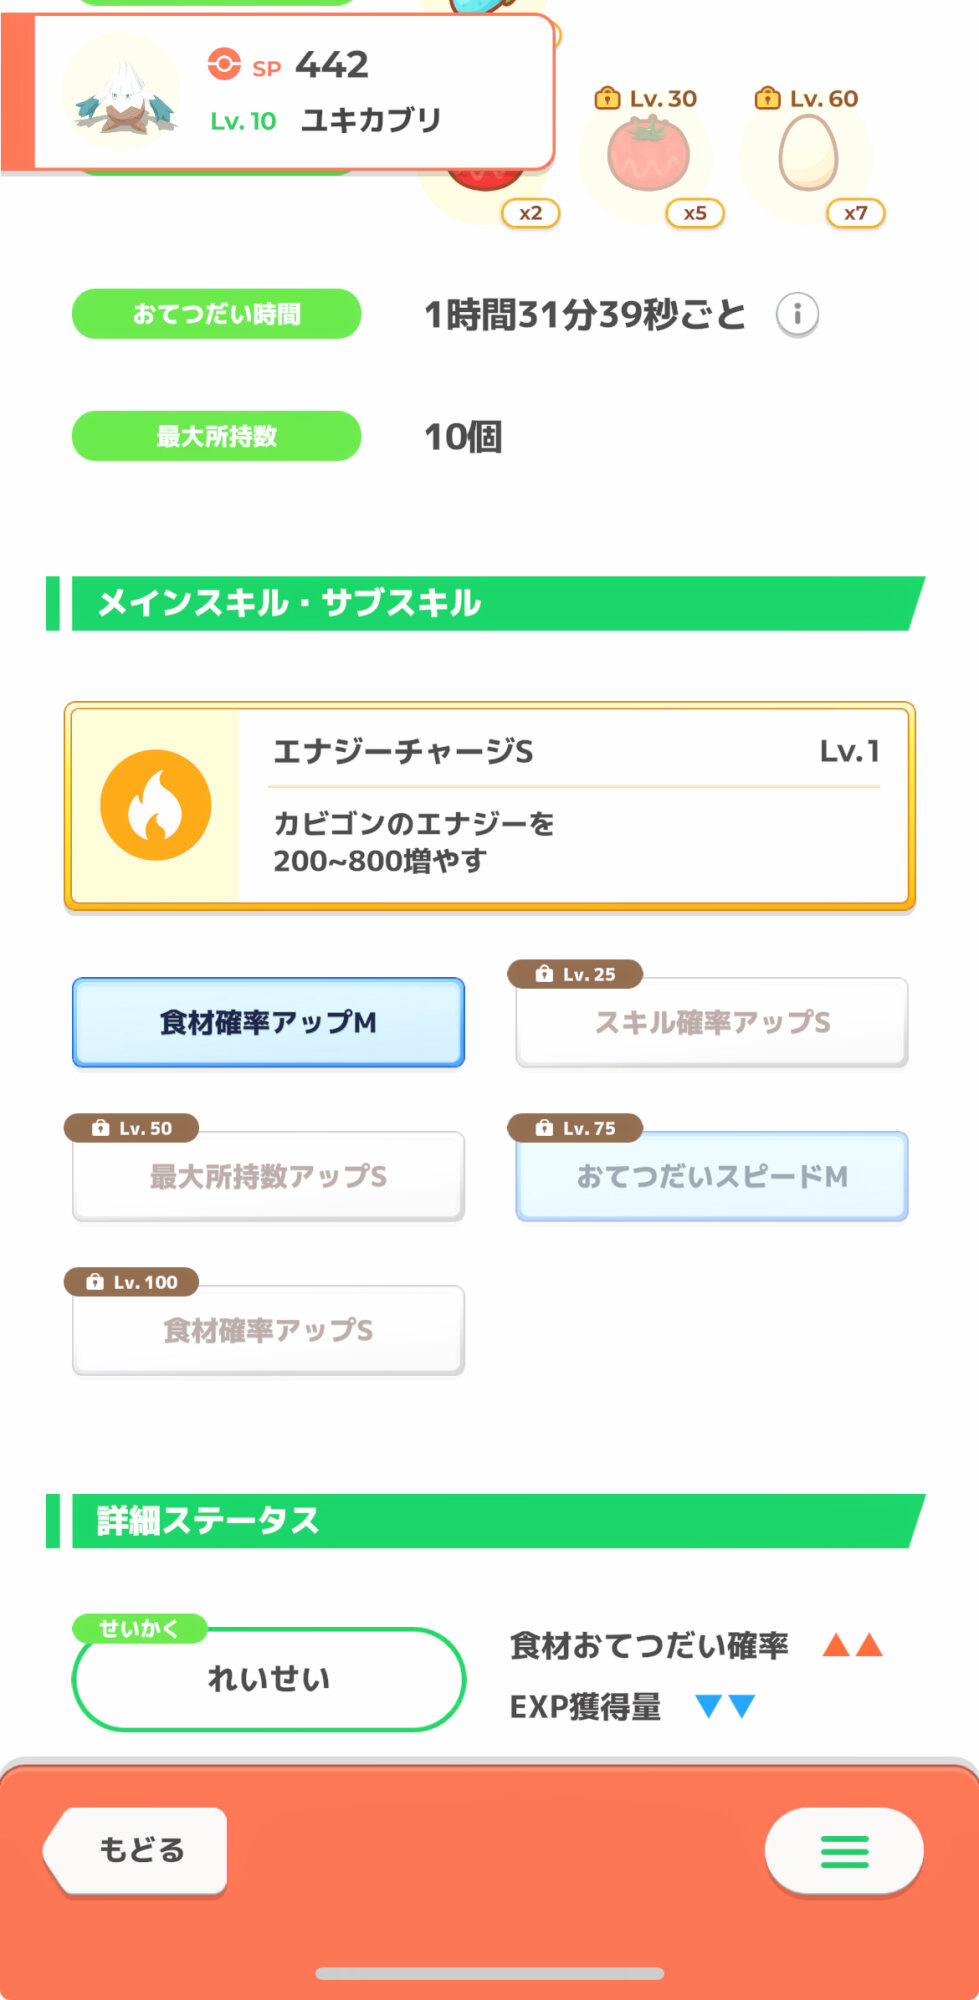Tap the おてつだい時間 green label

tap(216, 314)
